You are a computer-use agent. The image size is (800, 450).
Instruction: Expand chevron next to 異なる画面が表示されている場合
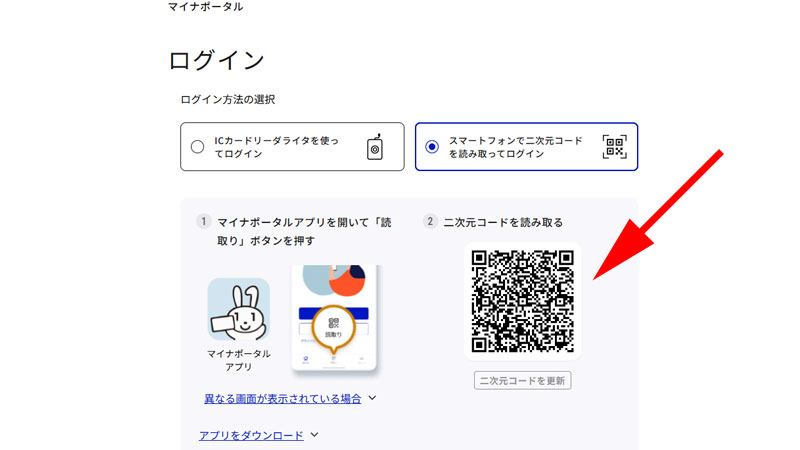click(x=372, y=397)
